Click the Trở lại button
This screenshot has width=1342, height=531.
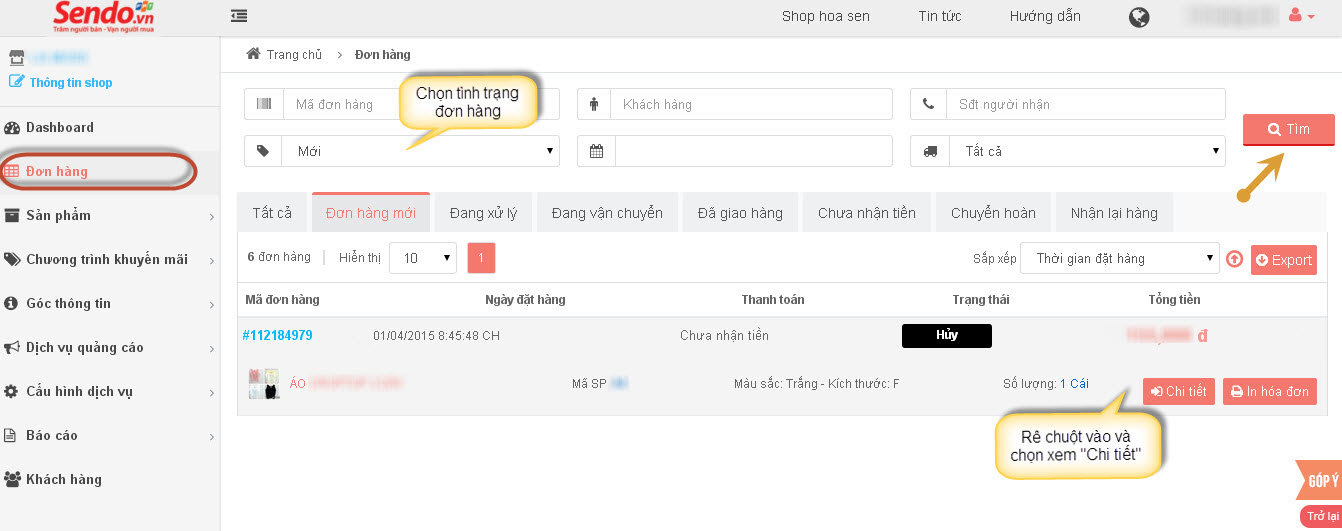coord(1321,517)
